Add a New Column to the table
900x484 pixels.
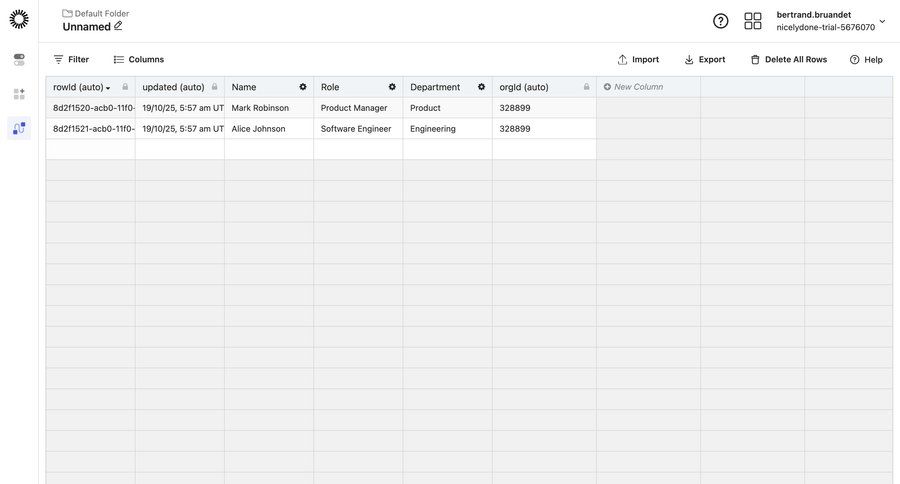[634, 87]
